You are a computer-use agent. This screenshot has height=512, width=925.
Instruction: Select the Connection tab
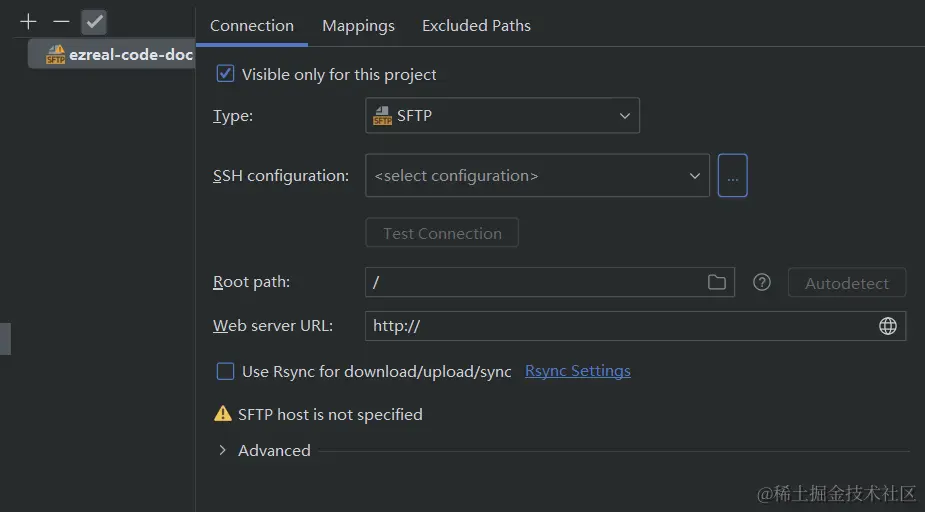pos(252,26)
